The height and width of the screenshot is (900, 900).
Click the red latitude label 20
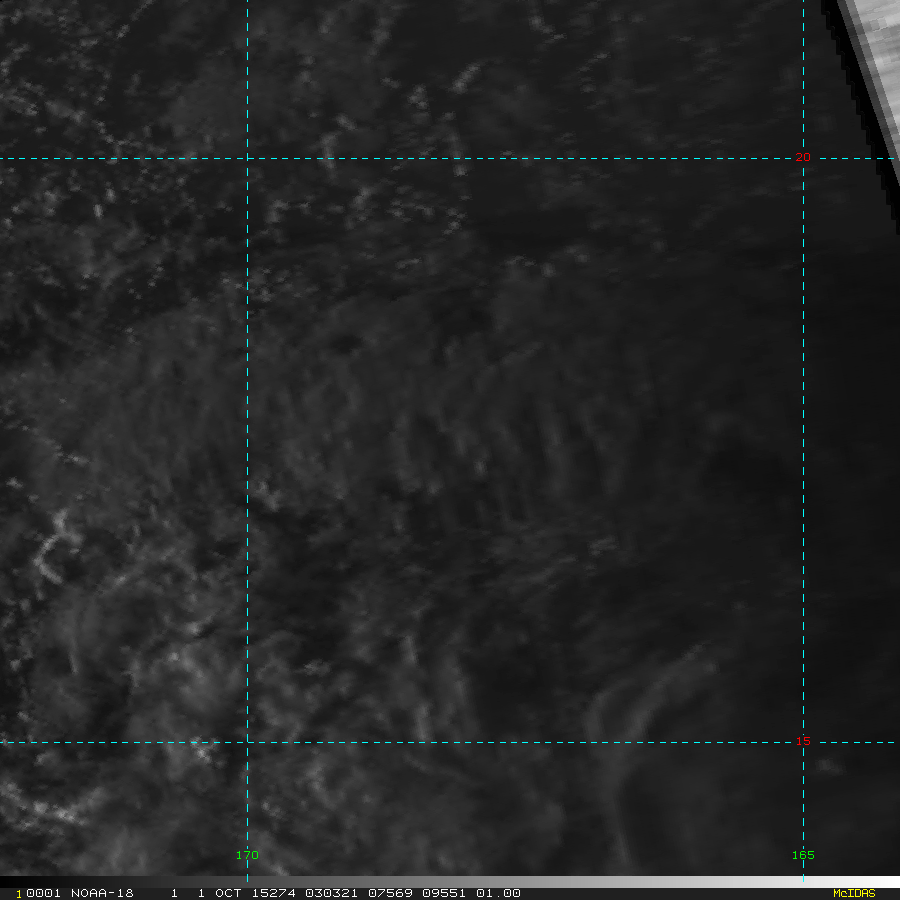tap(802, 158)
